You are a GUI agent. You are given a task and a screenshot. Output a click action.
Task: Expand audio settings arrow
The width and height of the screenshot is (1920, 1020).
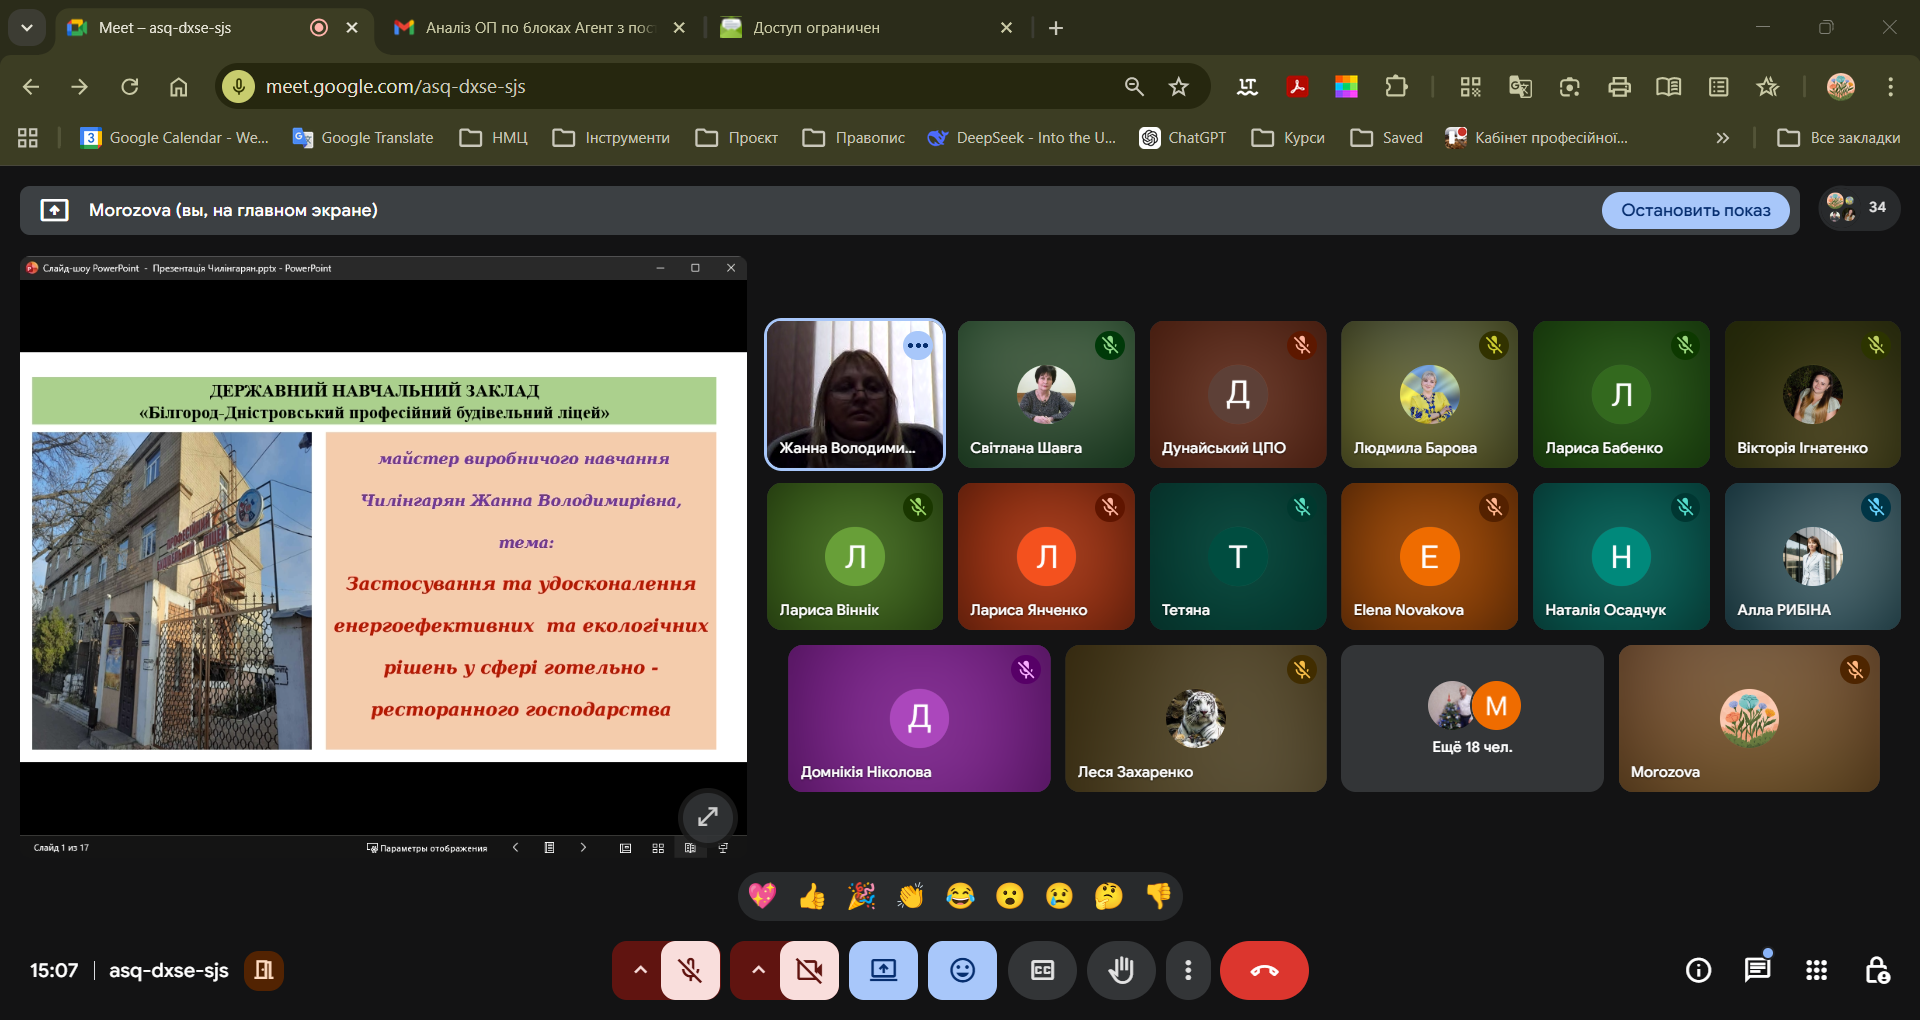[640, 970]
